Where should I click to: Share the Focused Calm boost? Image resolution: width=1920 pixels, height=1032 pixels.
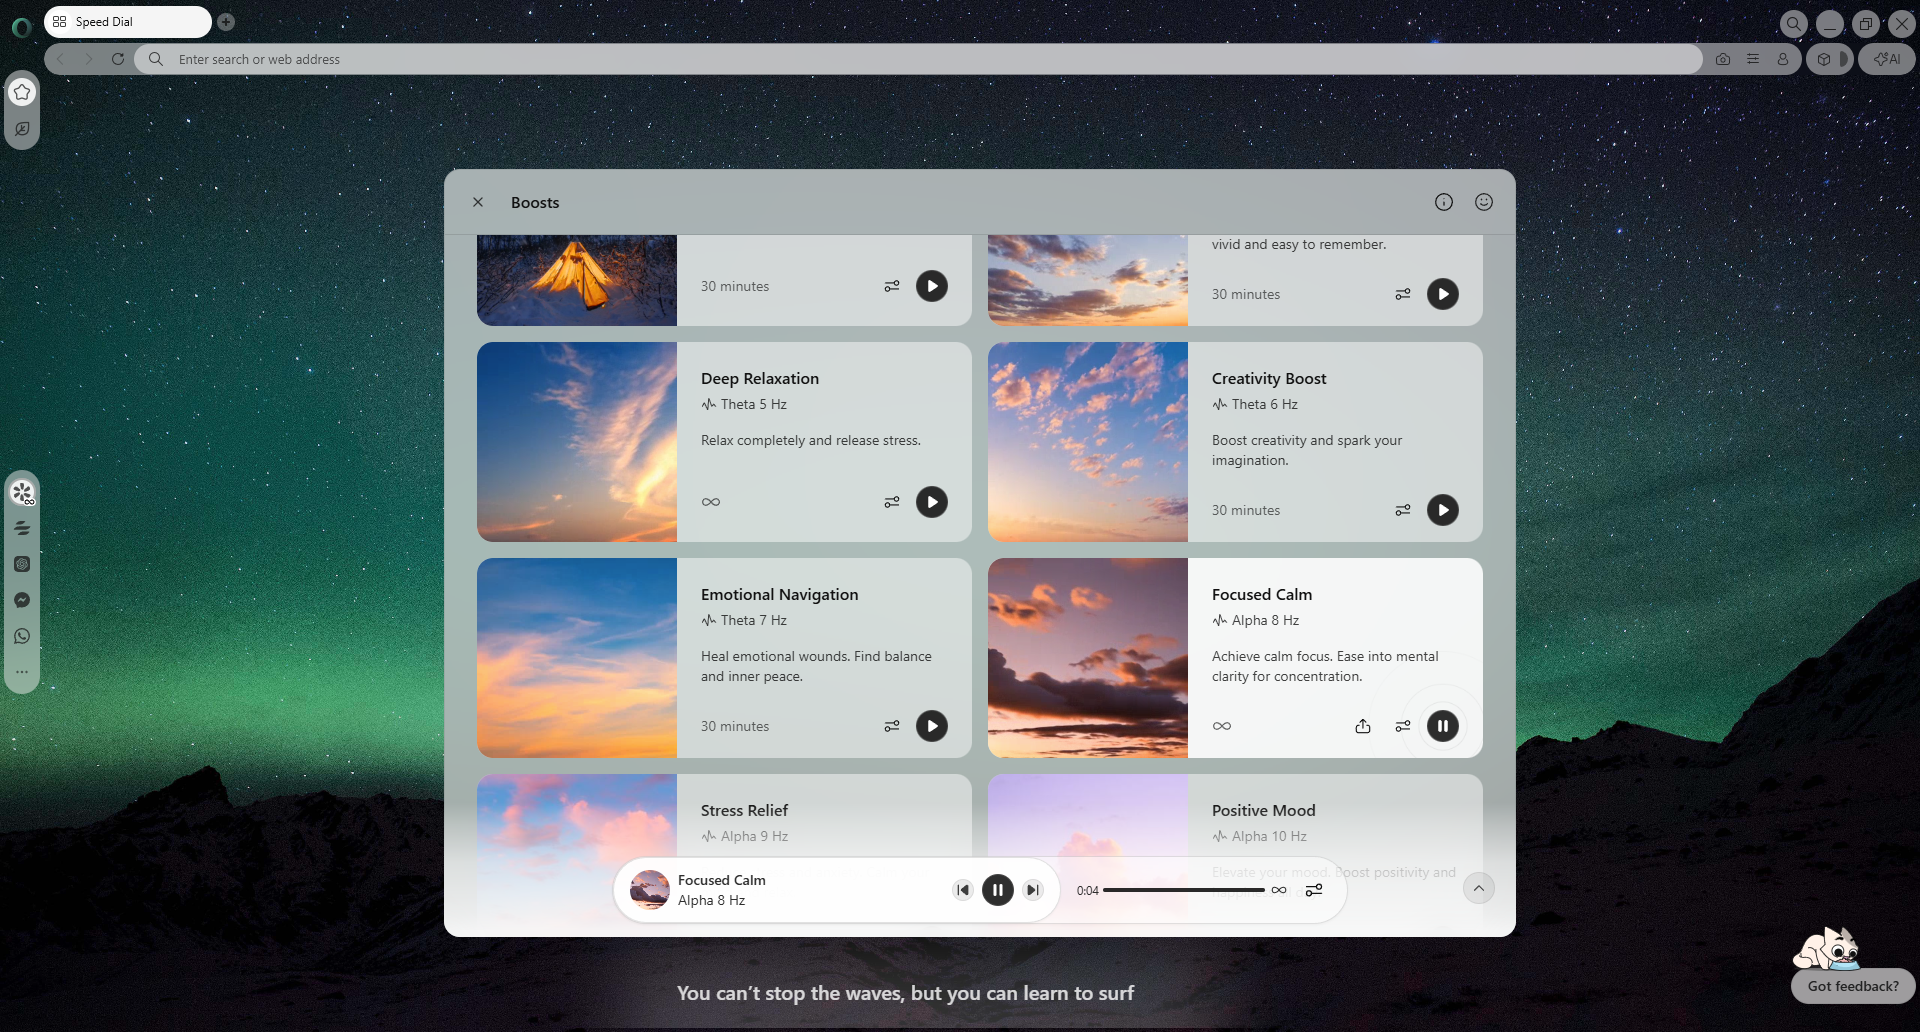[1362, 726]
